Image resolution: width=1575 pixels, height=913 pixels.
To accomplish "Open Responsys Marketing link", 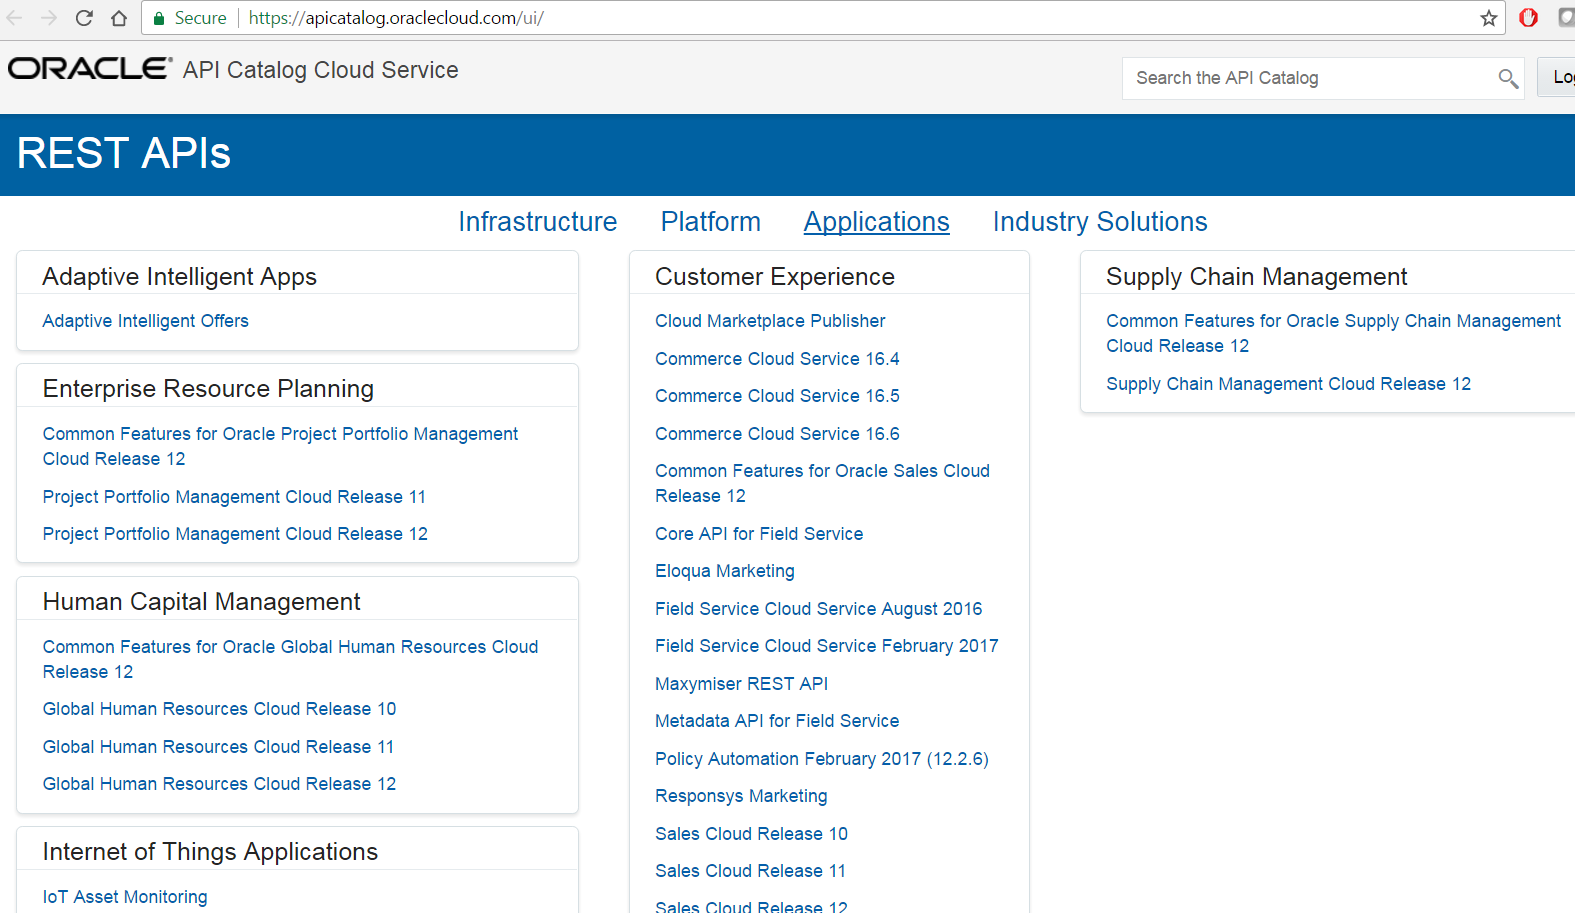I will click(x=741, y=796).
